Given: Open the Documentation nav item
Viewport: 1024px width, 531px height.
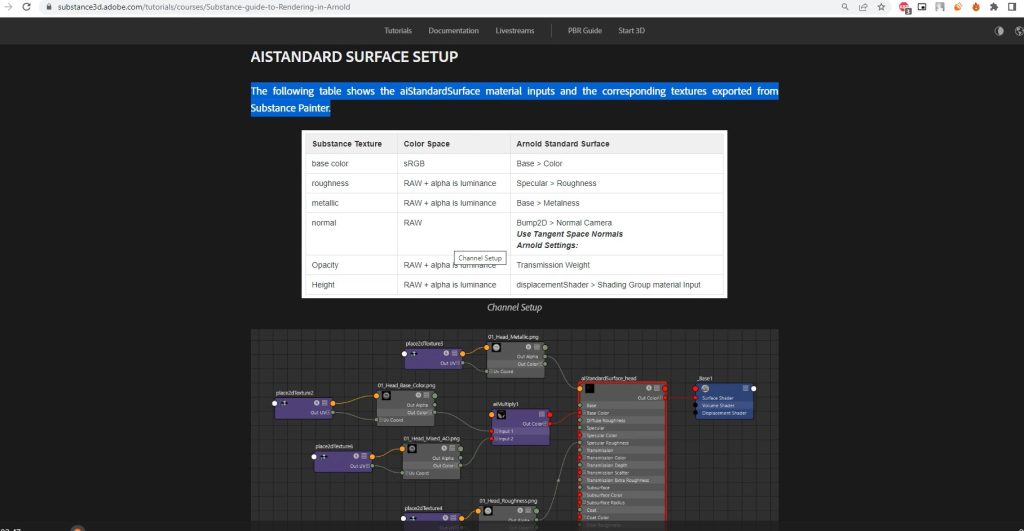Looking at the screenshot, I should tap(453, 31).
